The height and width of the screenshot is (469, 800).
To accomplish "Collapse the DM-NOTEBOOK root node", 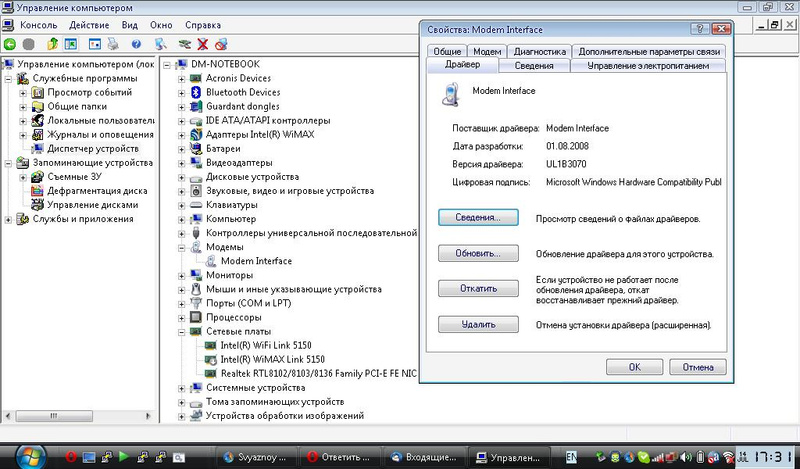I will pyautogui.click(x=166, y=65).
